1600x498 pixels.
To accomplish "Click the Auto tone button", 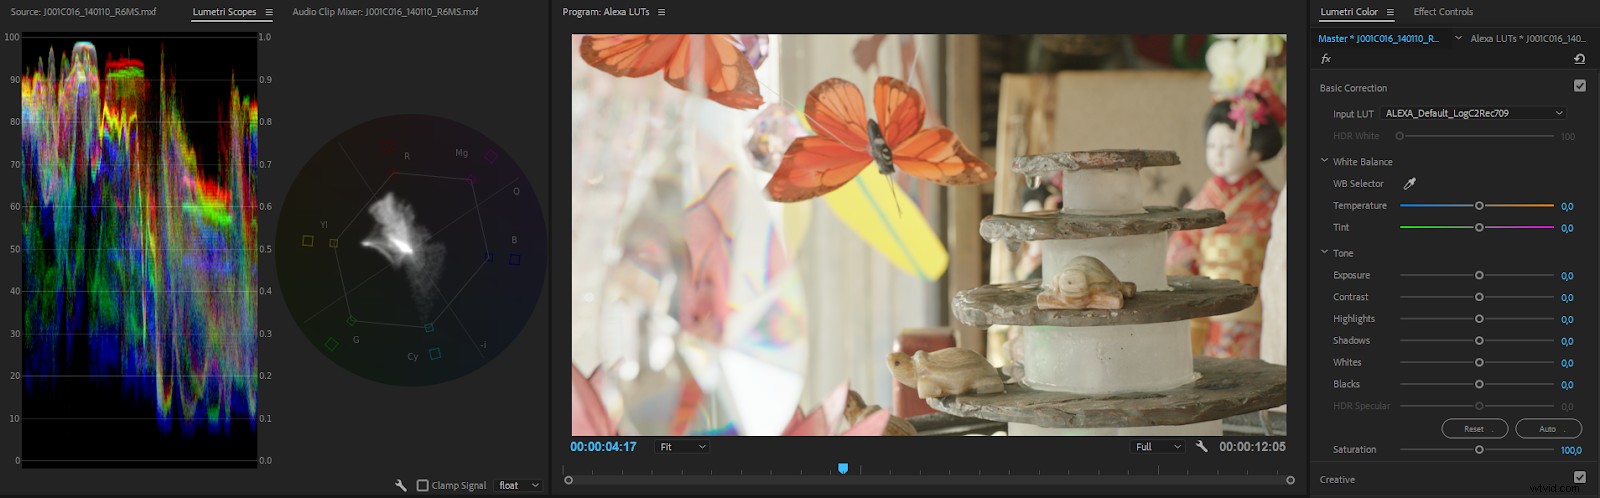I will [x=1548, y=429].
